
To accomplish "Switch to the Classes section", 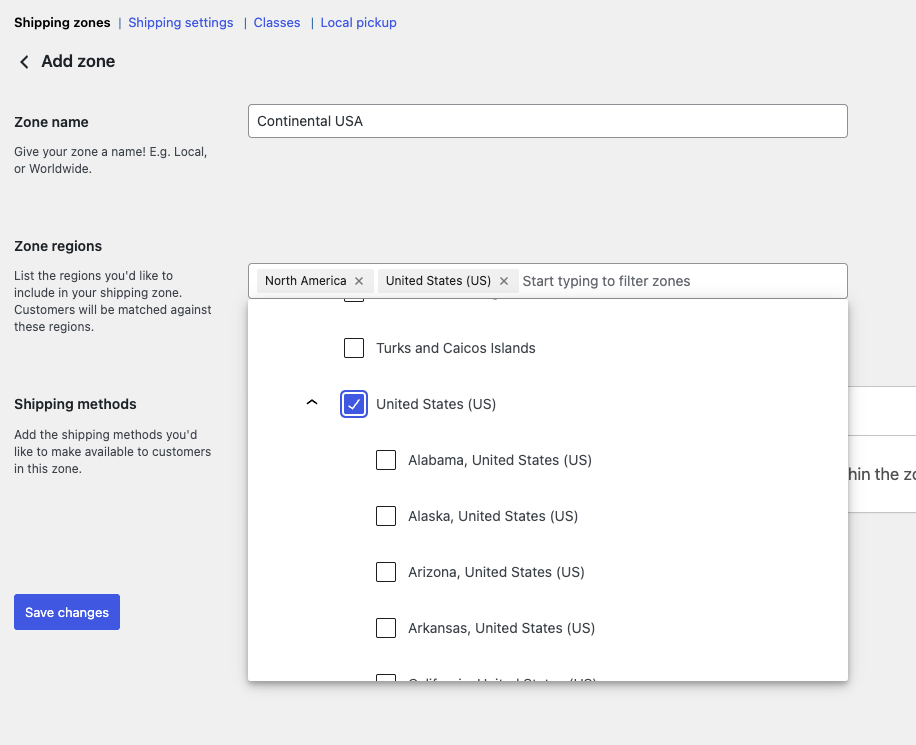I will pos(276,22).
